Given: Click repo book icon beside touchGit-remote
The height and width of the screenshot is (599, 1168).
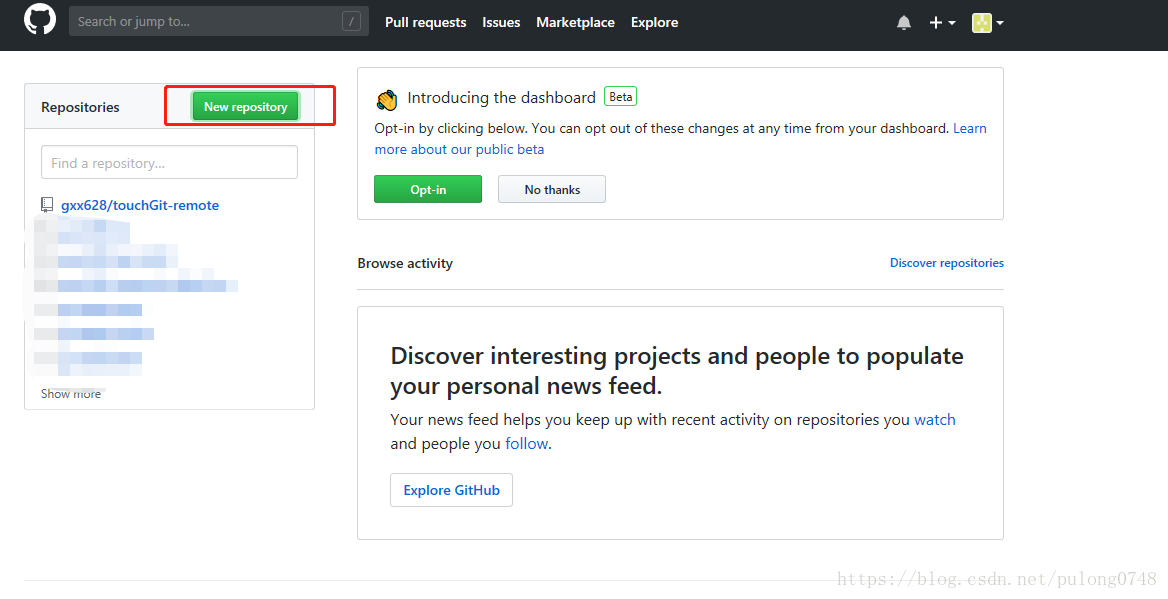Looking at the screenshot, I should (x=47, y=205).
